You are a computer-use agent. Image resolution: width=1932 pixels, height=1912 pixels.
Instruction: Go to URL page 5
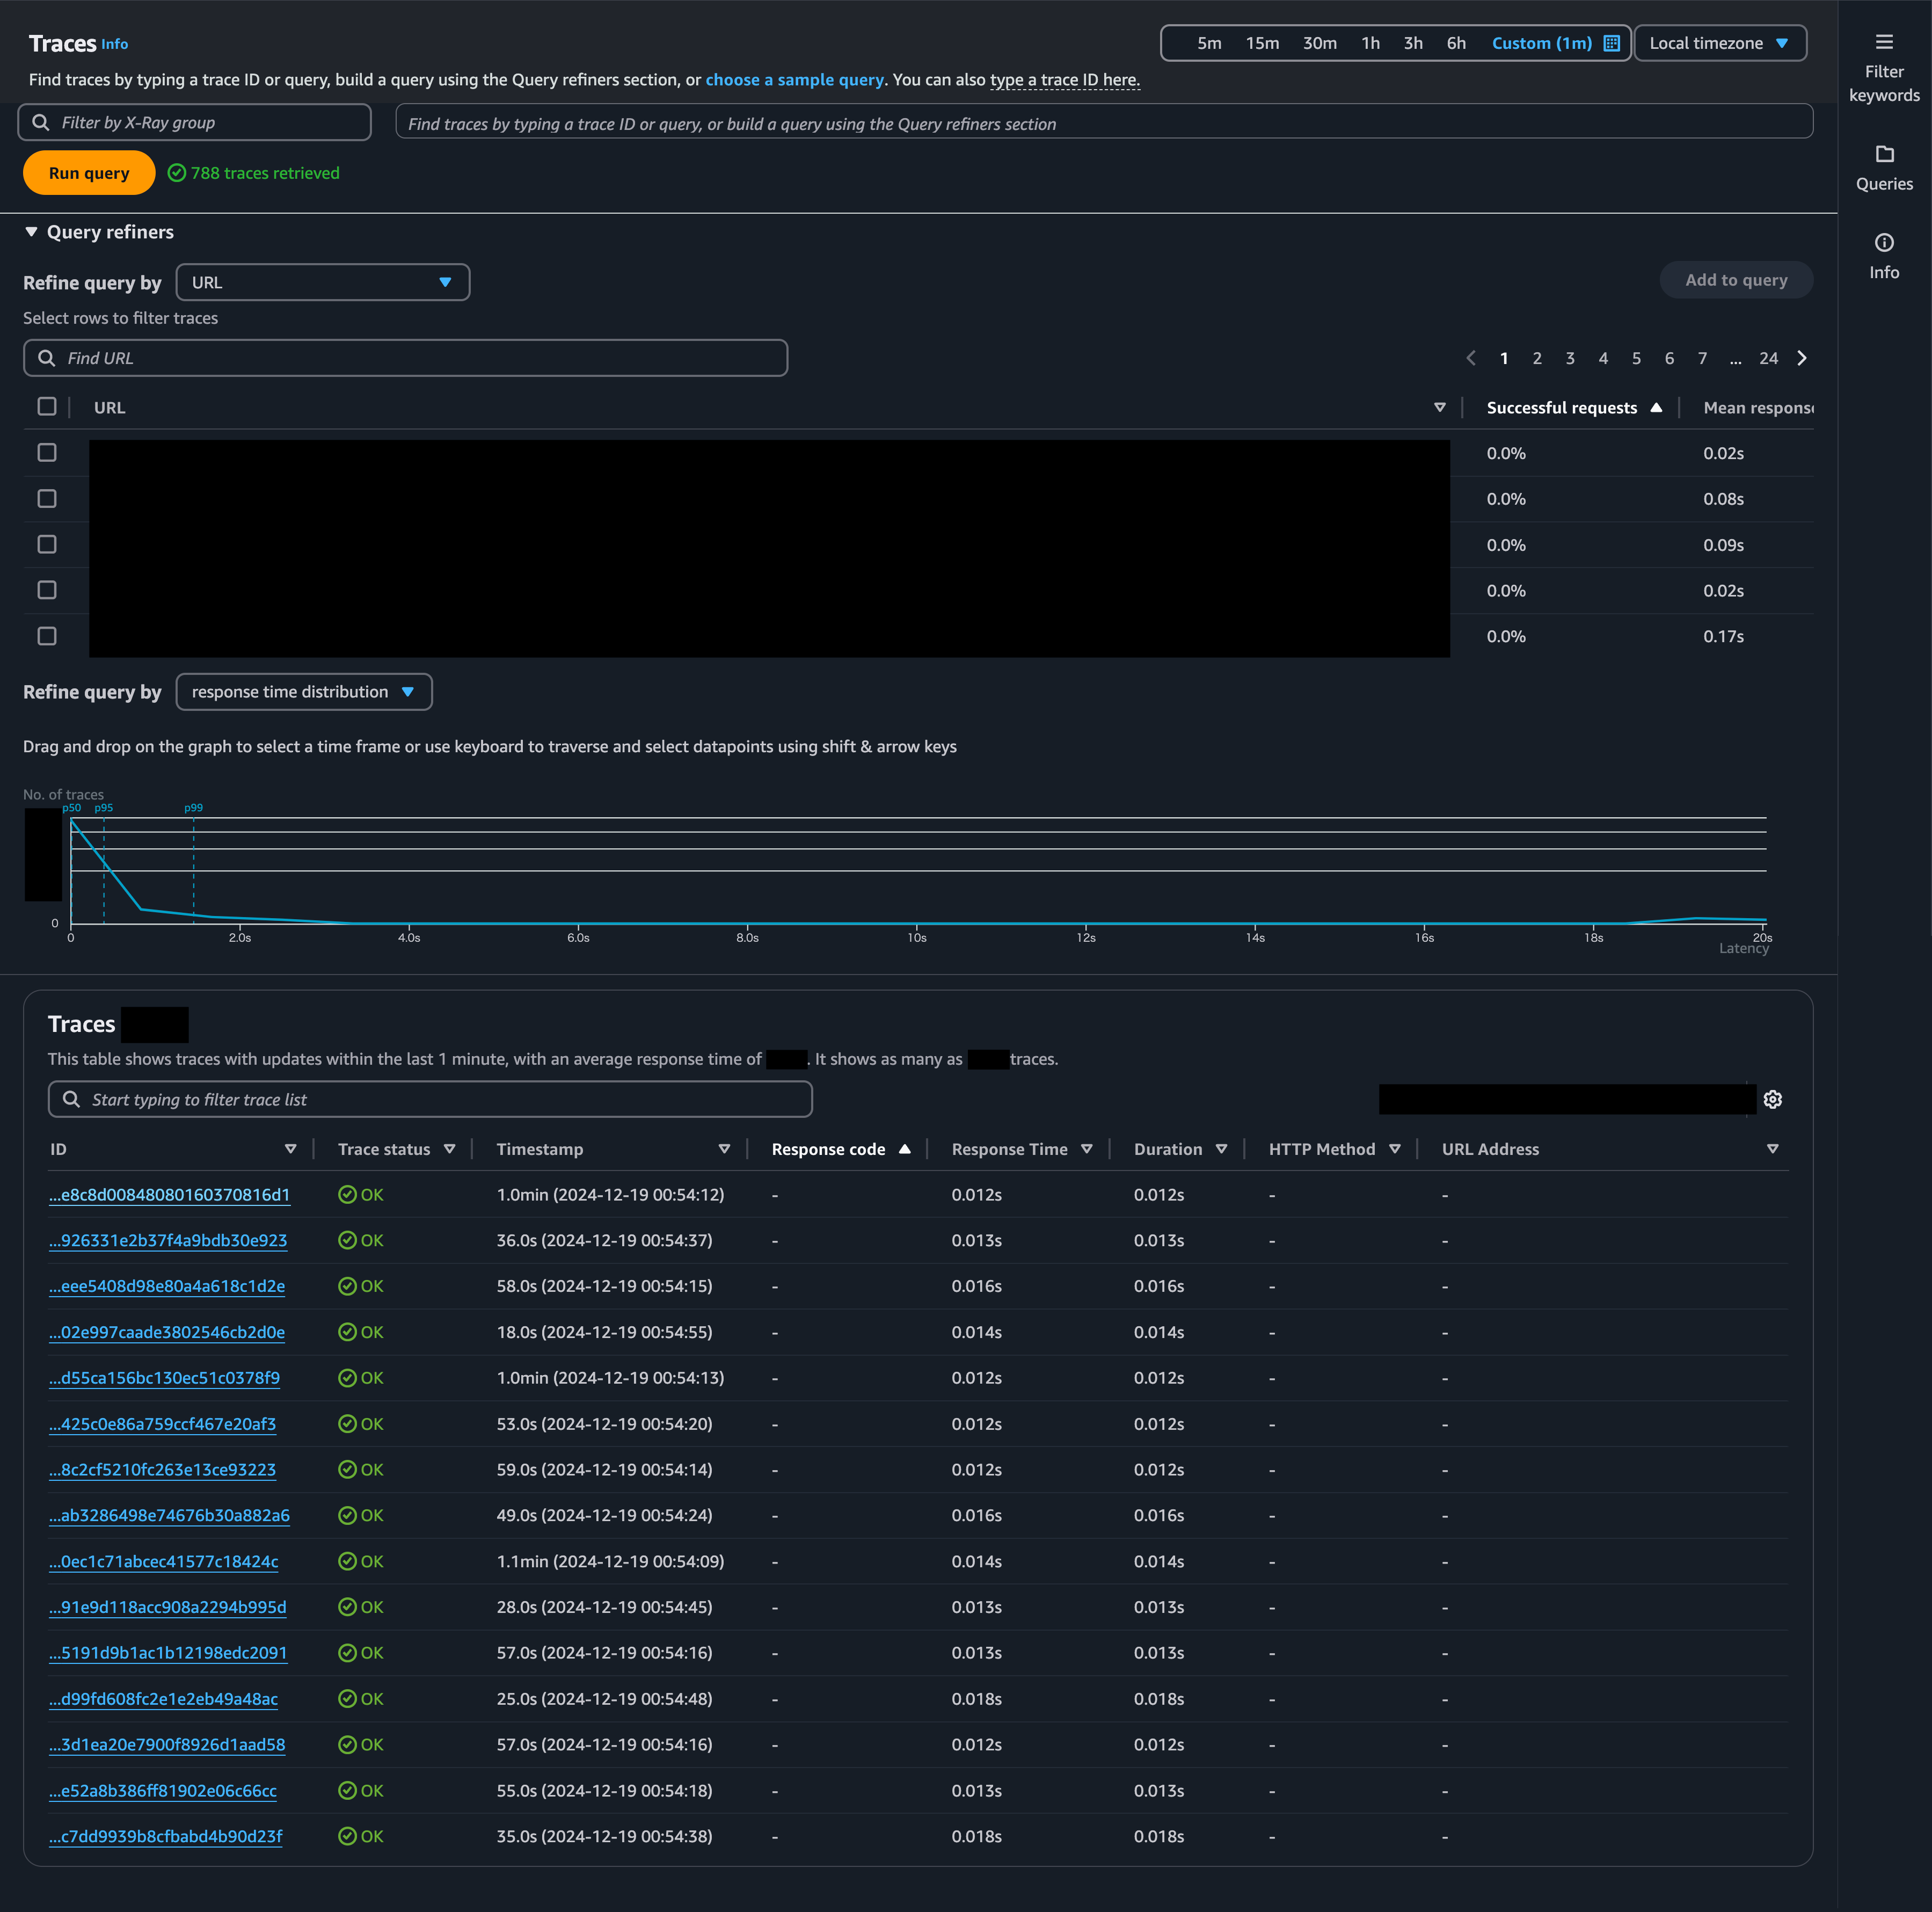[x=1636, y=358]
